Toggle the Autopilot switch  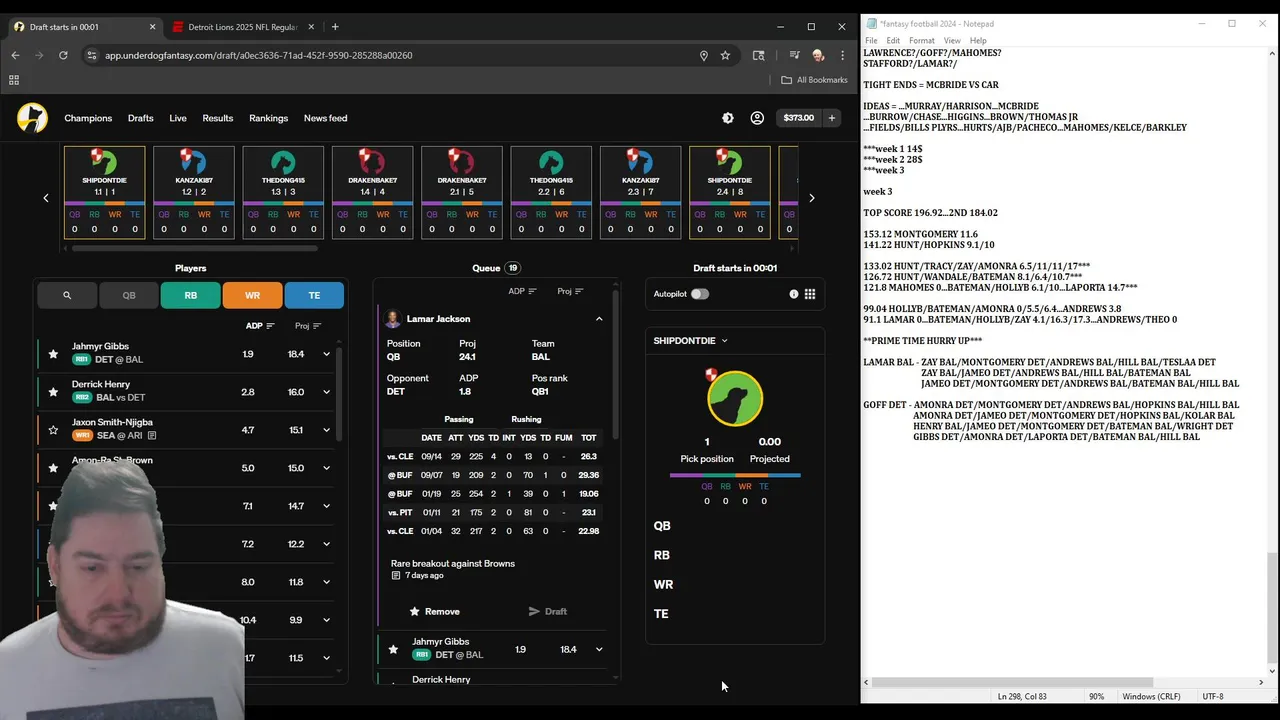click(699, 294)
